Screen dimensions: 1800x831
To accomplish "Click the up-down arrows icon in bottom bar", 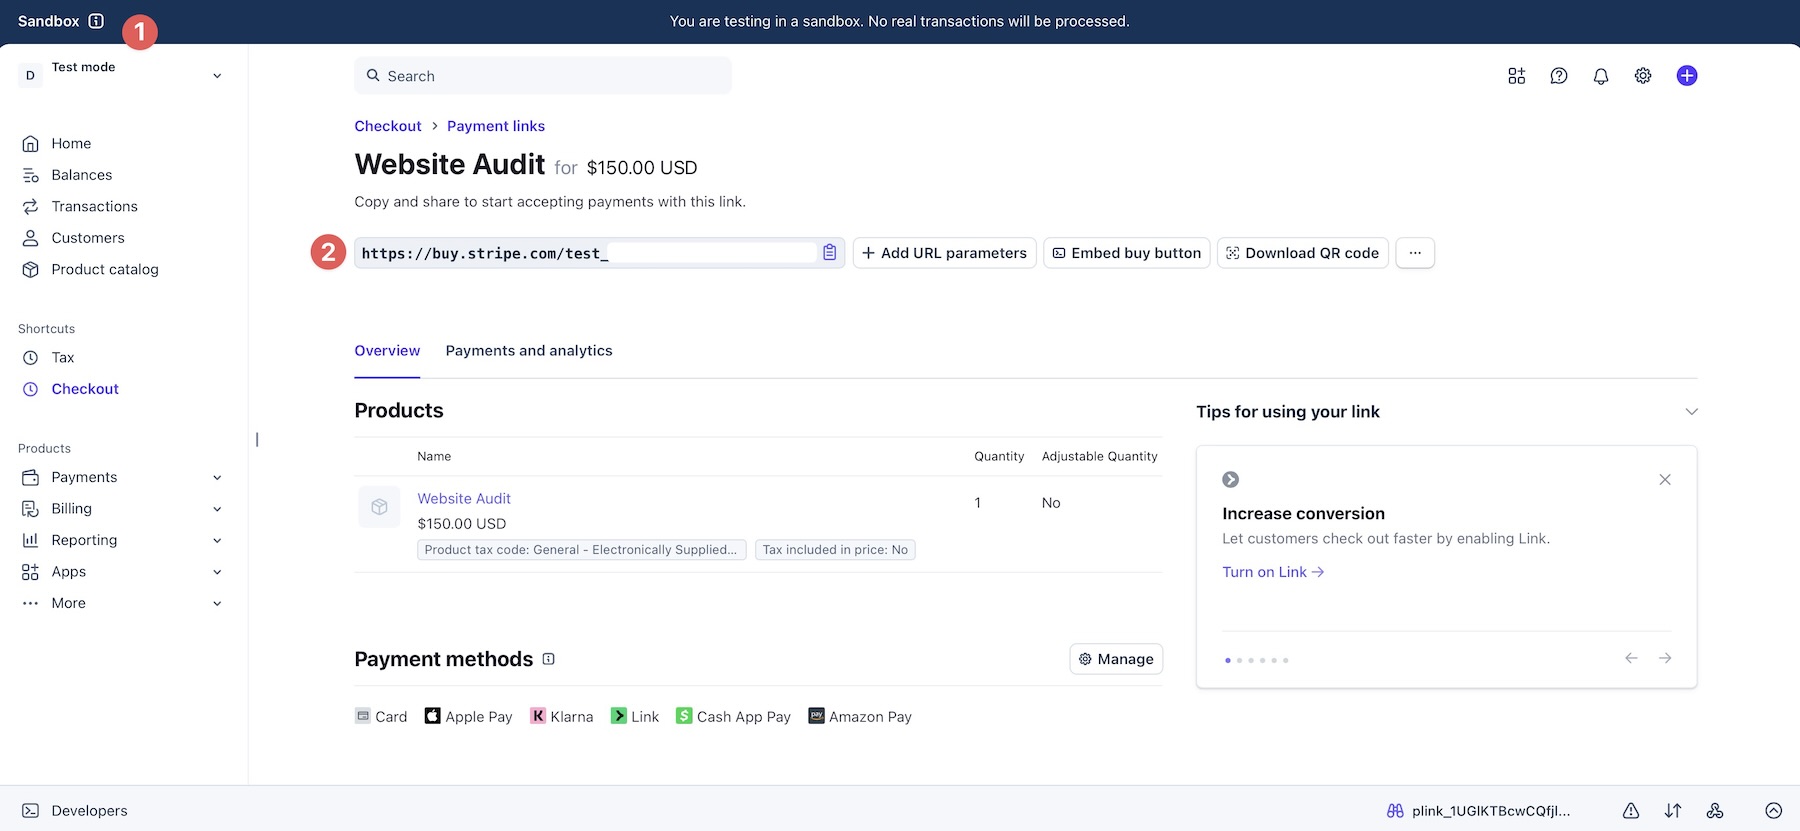I will [x=1673, y=811].
